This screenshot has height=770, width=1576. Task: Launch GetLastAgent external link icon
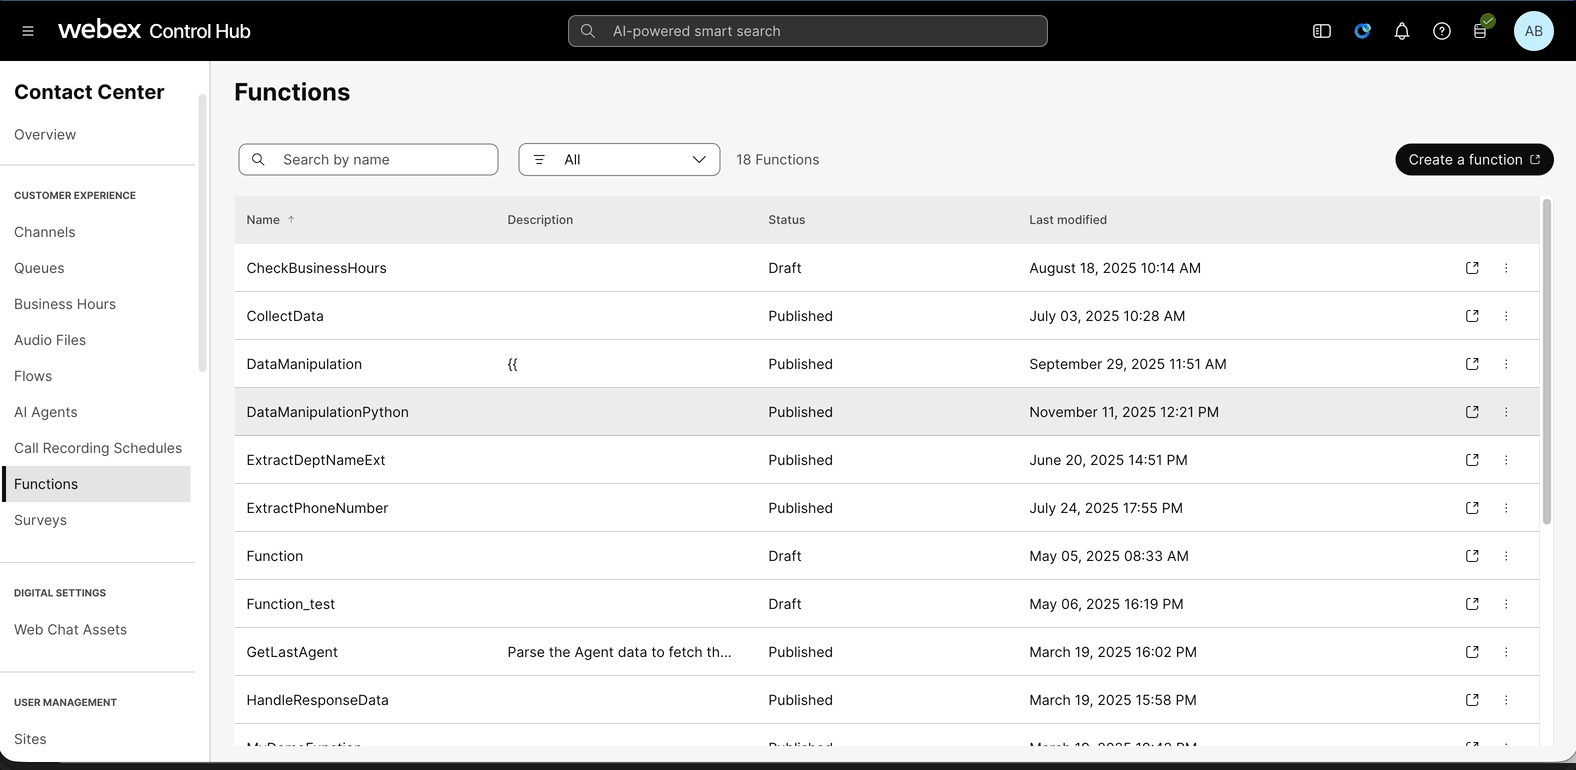[1472, 652]
